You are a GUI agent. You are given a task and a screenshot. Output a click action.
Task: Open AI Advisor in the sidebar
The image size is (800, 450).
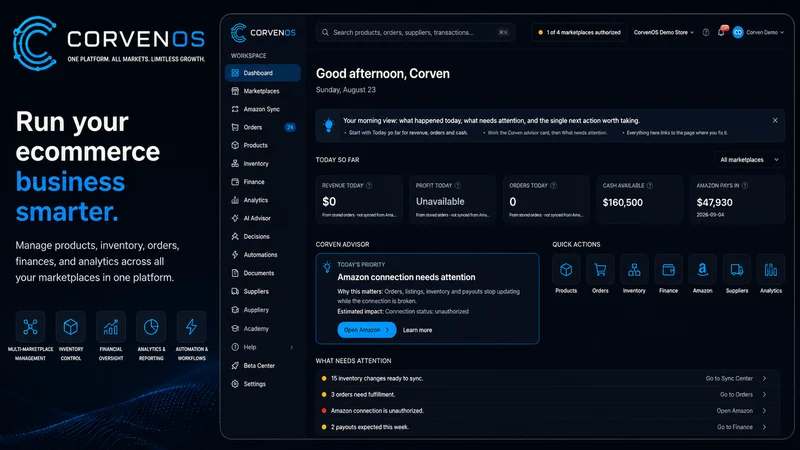point(263,218)
